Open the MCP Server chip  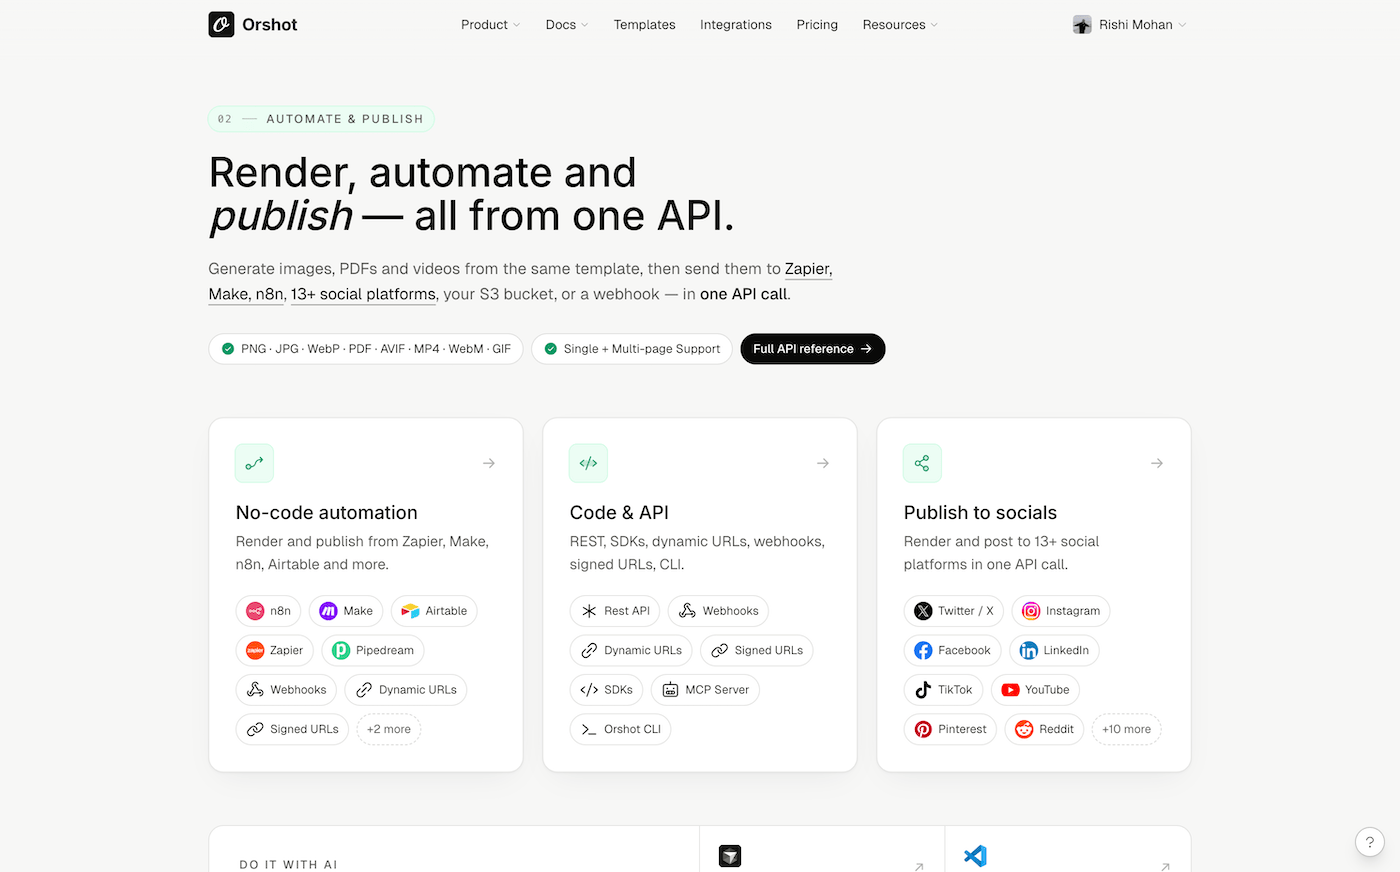(x=706, y=690)
